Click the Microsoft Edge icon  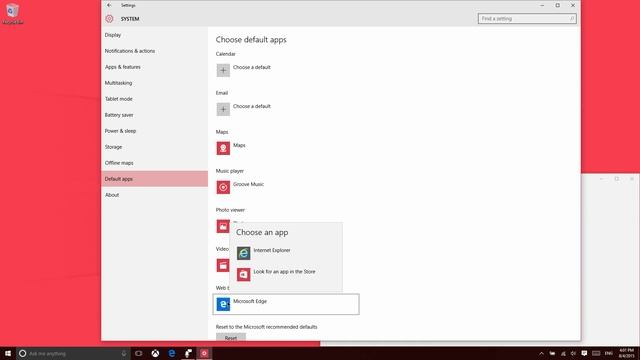point(223,304)
